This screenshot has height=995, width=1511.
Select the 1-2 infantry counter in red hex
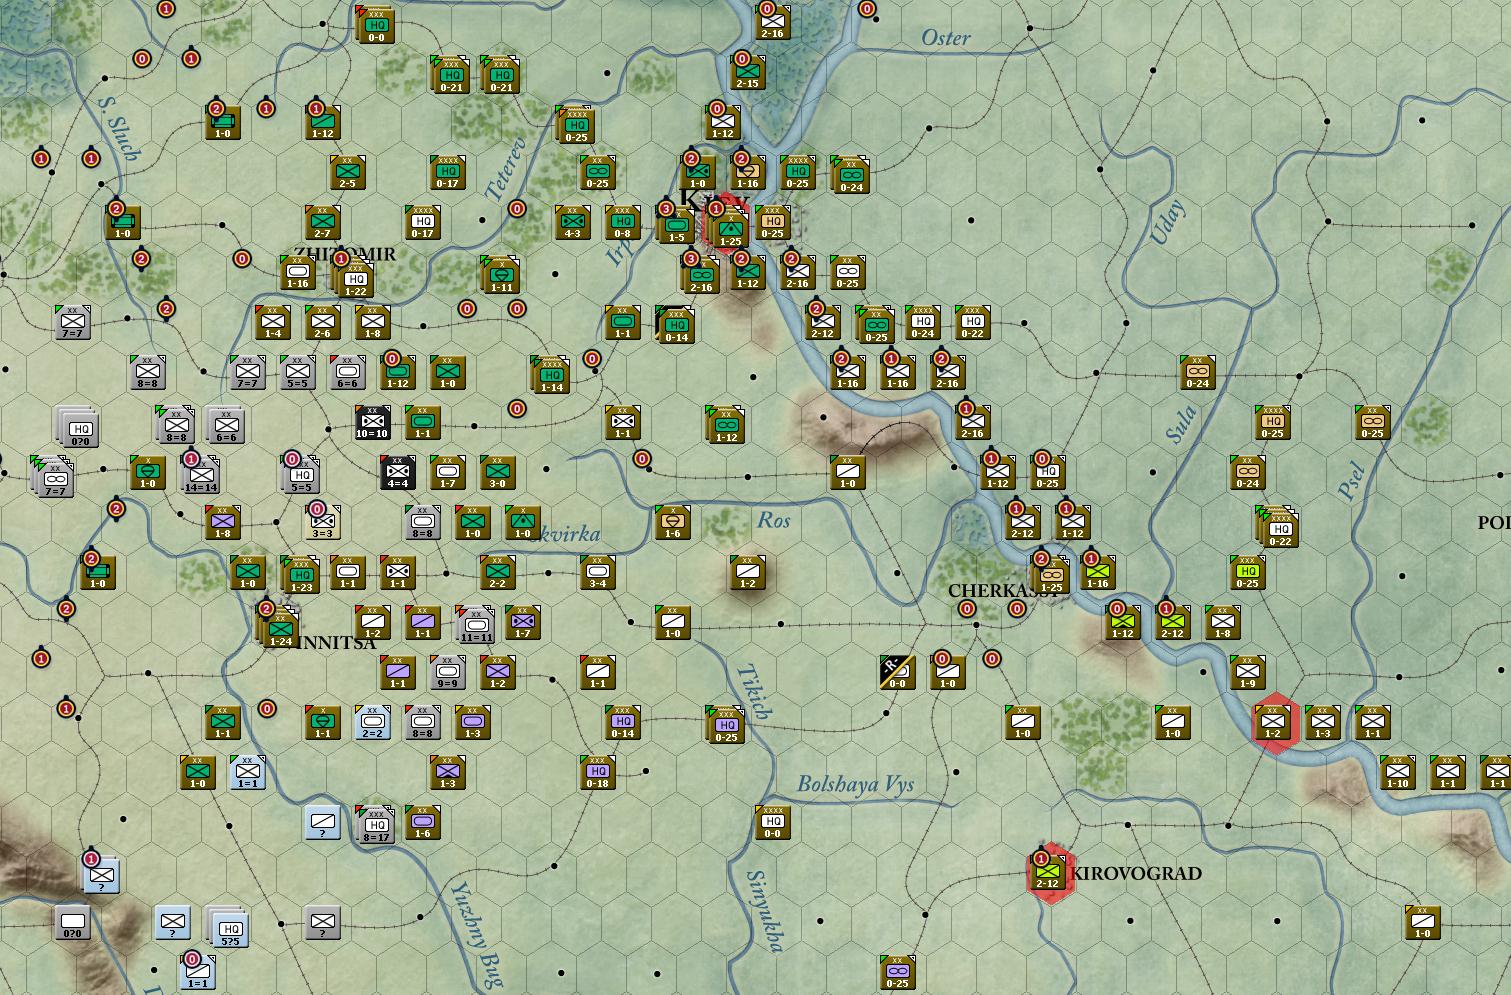point(1272,722)
